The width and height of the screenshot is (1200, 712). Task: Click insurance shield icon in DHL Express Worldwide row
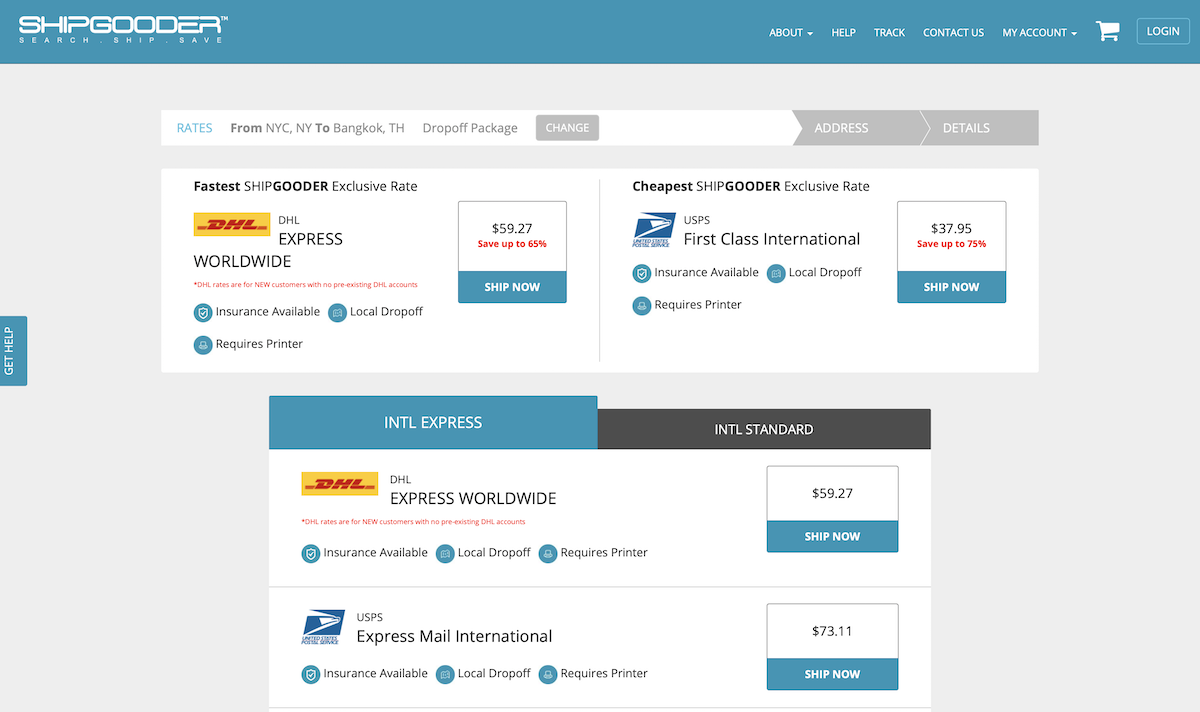coord(311,553)
